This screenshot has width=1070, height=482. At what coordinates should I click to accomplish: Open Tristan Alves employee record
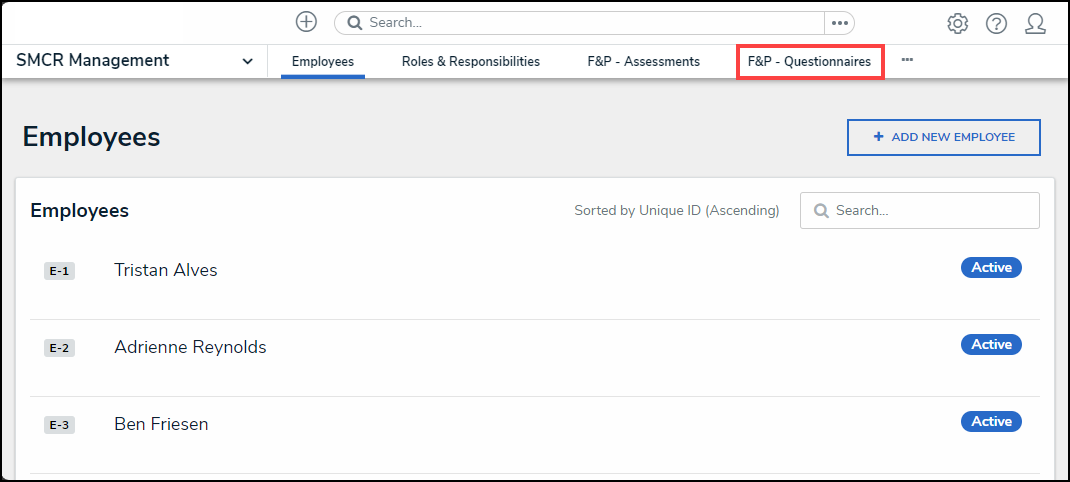(x=165, y=270)
